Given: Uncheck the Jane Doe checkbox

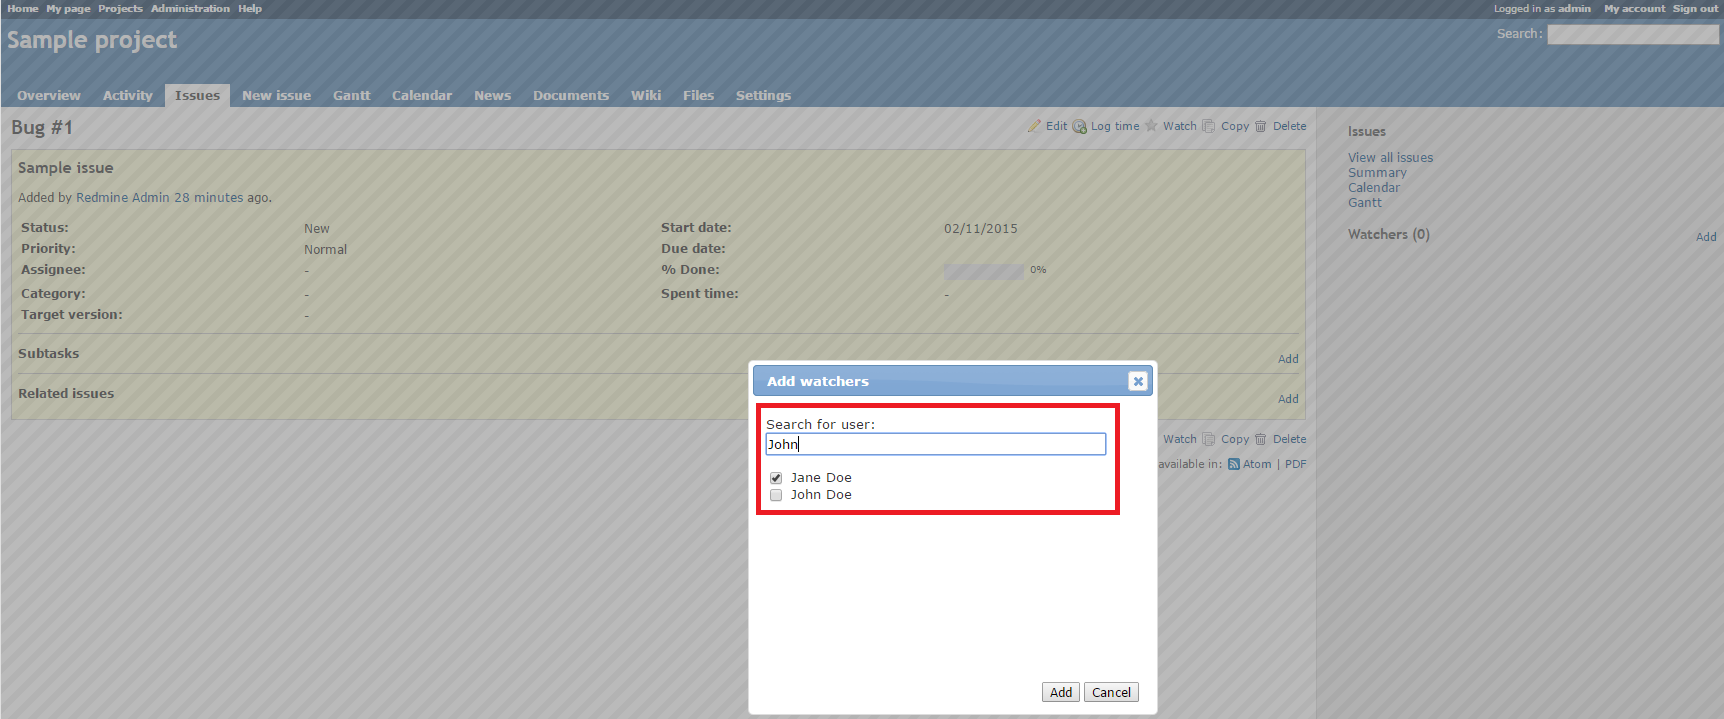Looking at the screenshot, I should pyautogui.click(x=776, y=478).
